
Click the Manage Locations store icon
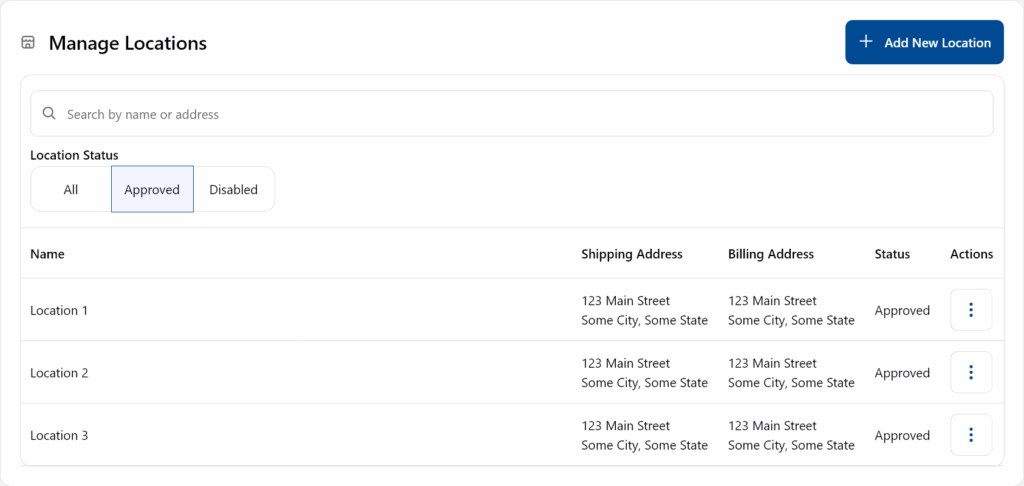28,43
